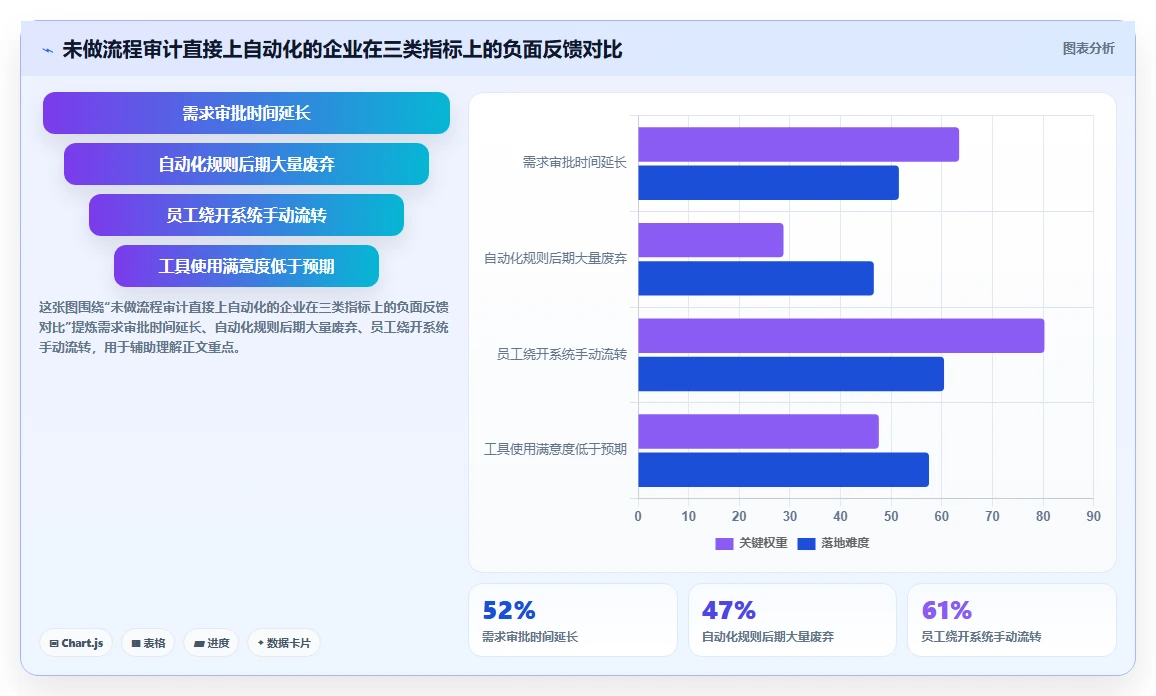Click the 落地难度 legend label text
The width and height of the screenshot is (1156, 696).
click(845, 543)
